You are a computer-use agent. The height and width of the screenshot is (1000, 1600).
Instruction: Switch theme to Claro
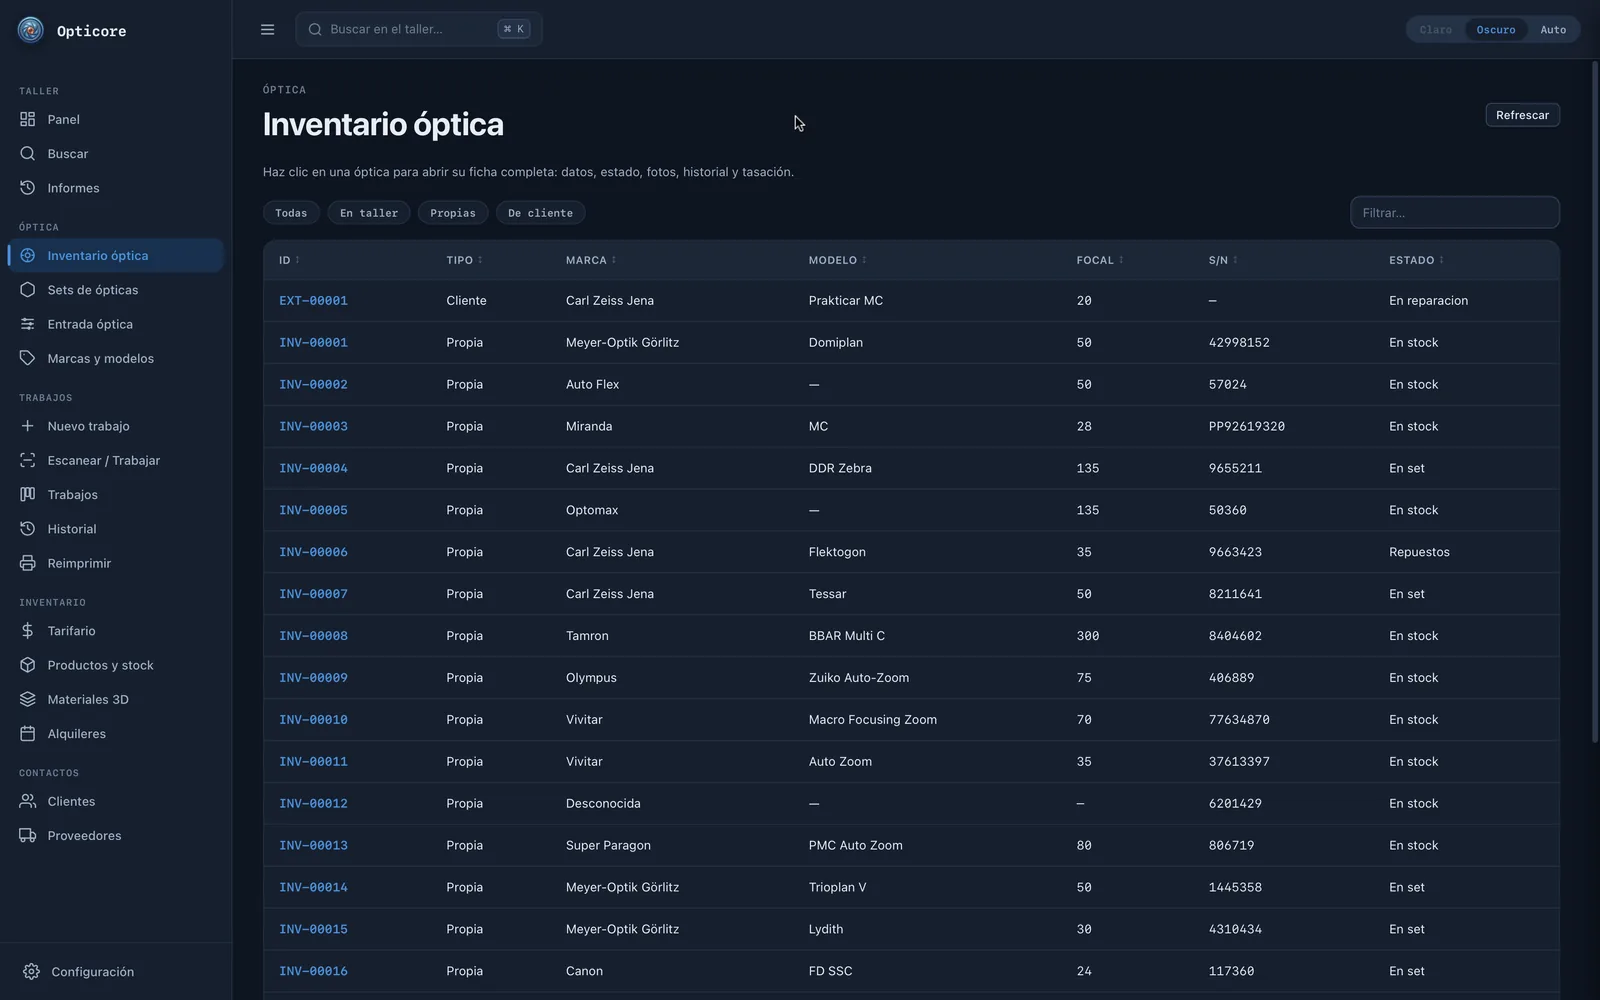pos(1435,30)
